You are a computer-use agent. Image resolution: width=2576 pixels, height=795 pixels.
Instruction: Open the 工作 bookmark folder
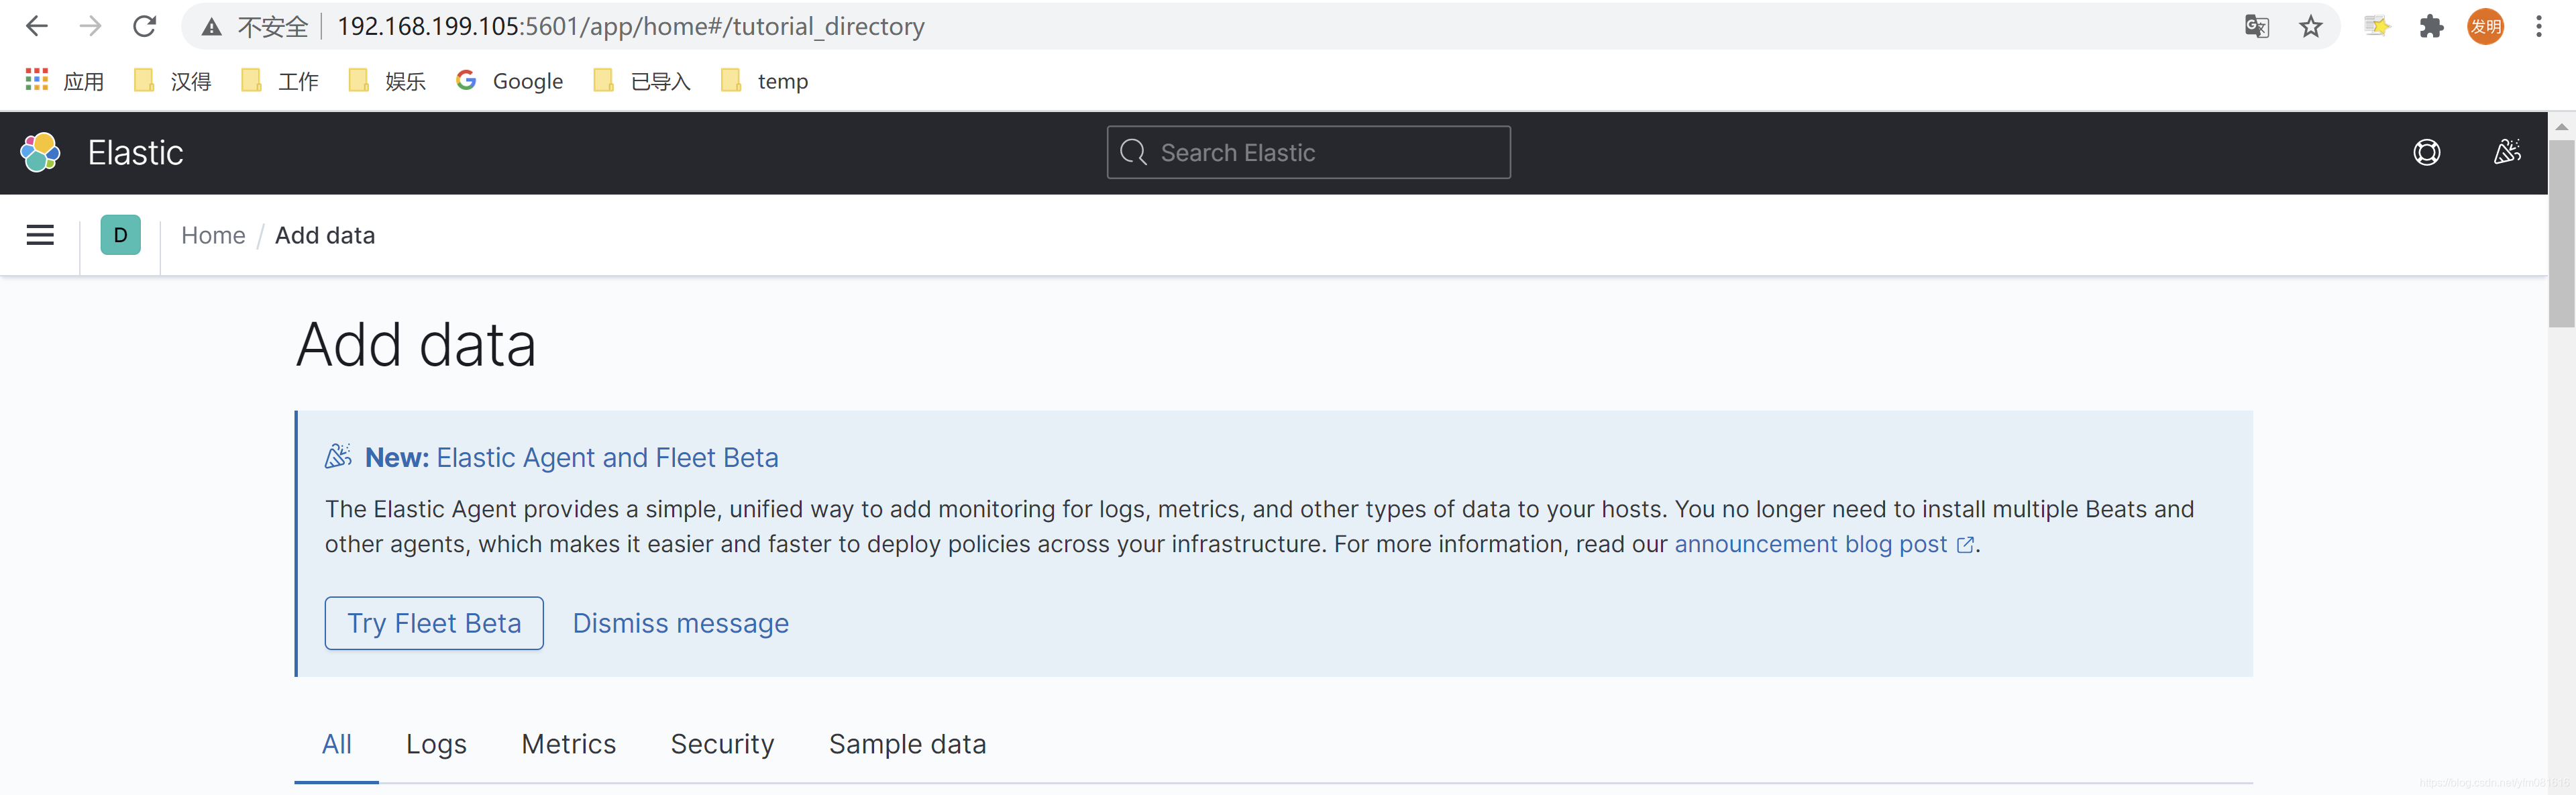point(280,81)
